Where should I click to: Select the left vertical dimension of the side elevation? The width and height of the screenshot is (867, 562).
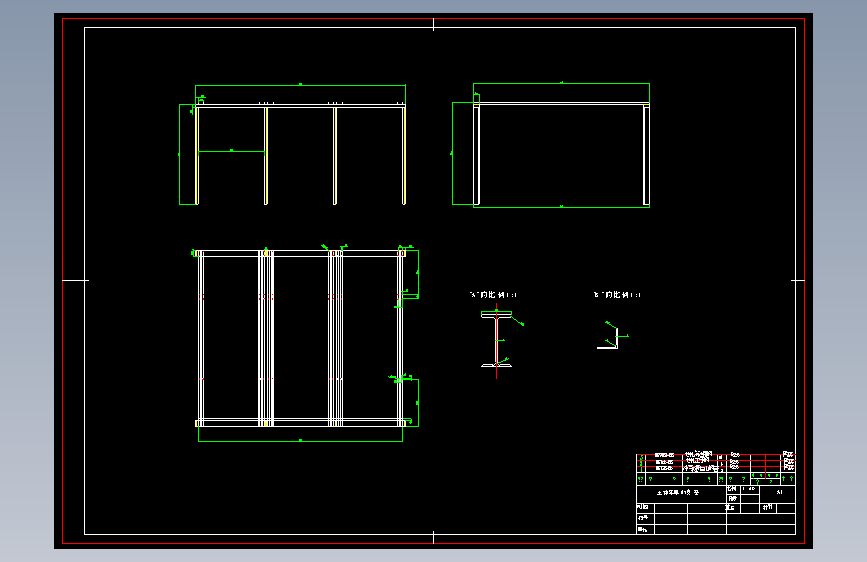pyautogui.click(x=453, y=153)
